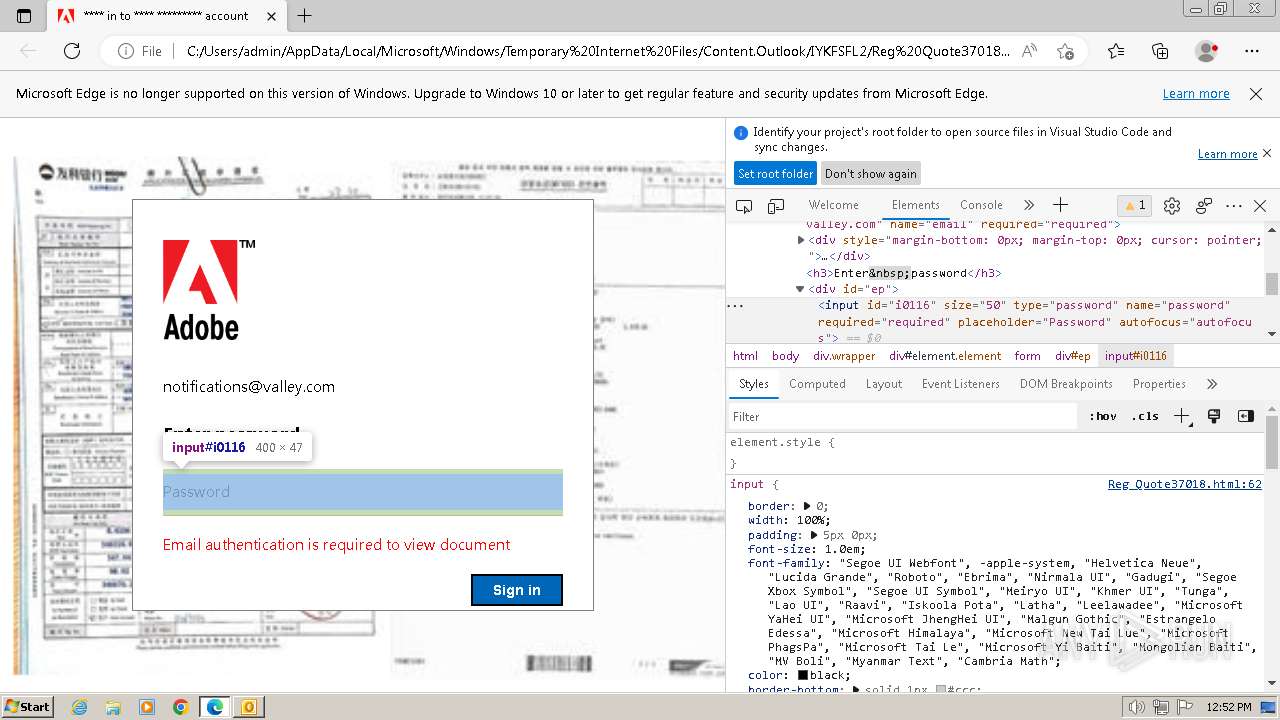Add this page to favorites
This screenshot has width=1280, height=720.
[1065, 51]
